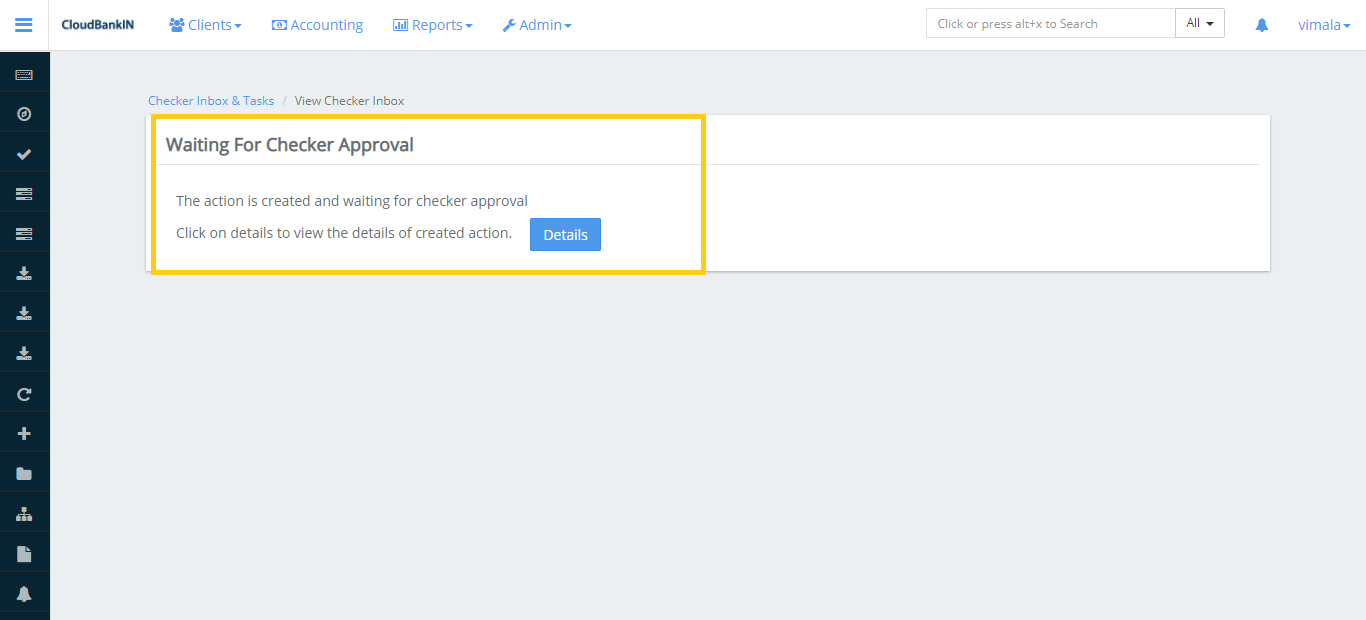
Task: Open the vimala user account menu
Action: [x=1323, y=24]
